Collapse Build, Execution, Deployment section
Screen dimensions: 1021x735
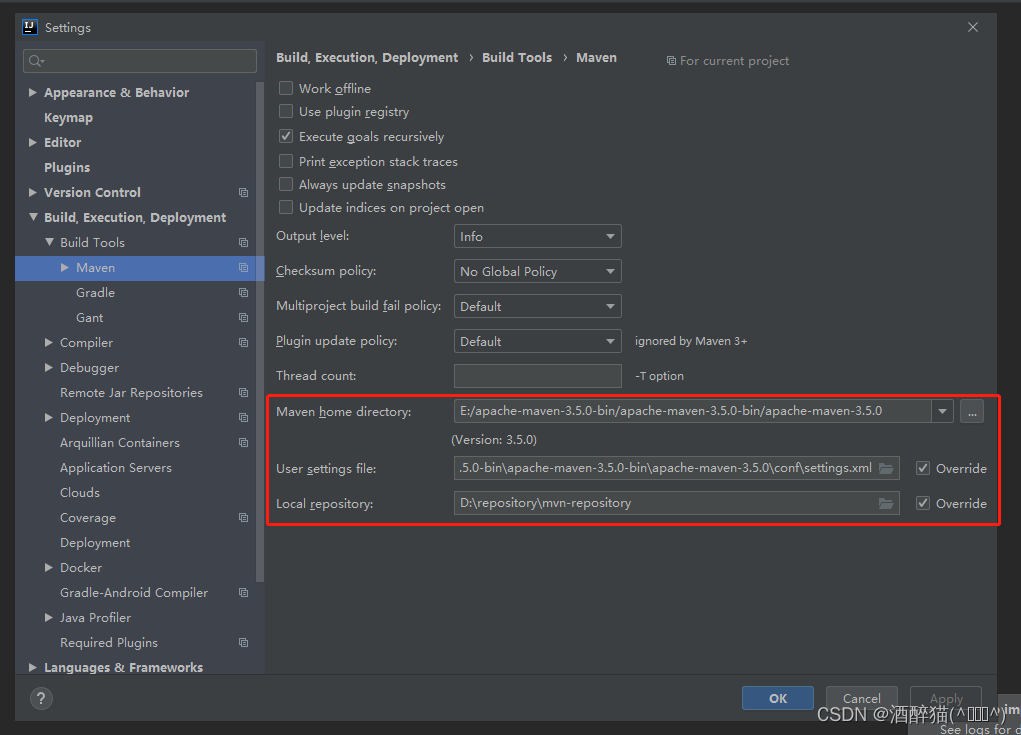coord(33,217)
